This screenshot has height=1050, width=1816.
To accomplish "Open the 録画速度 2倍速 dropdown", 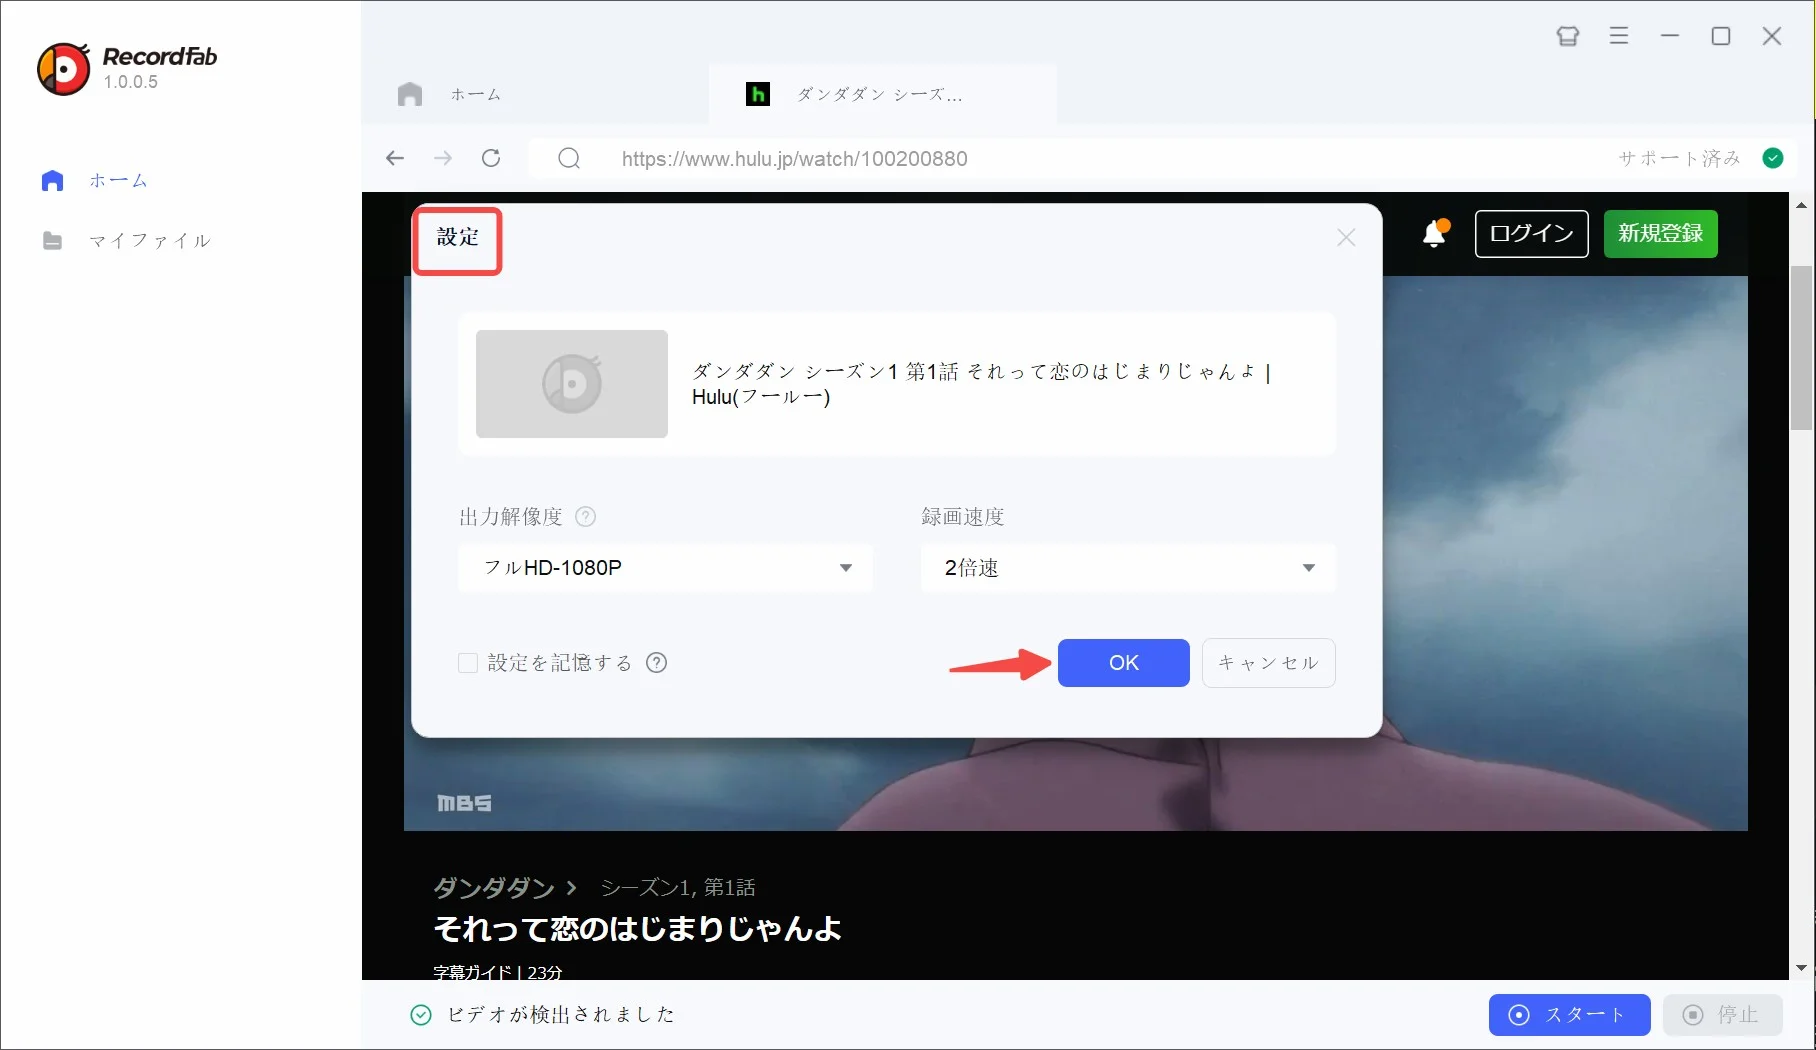I will 1128,568.
